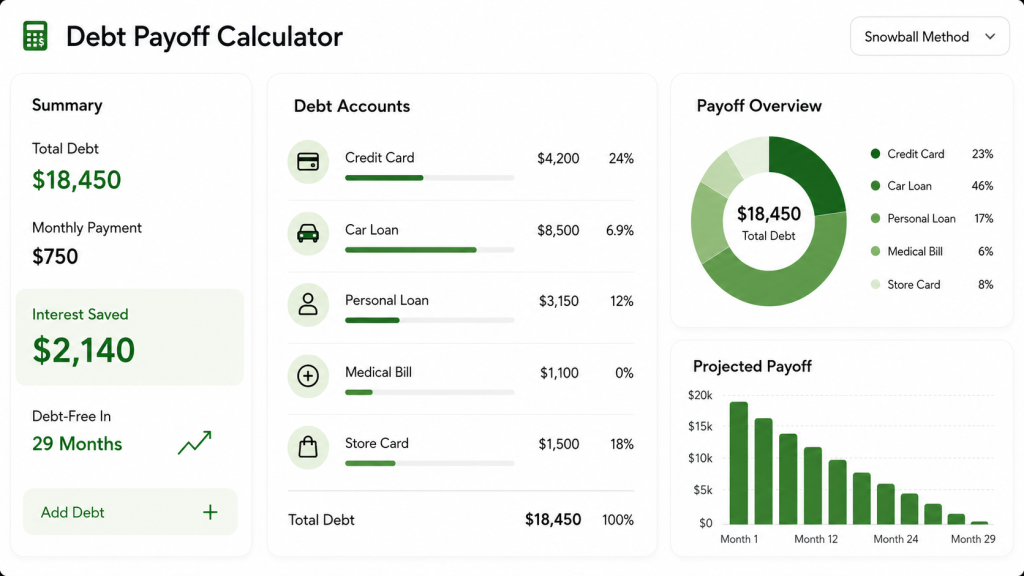Click the Credit Card account icon
The height and width of the screenshot is (576, 1024).
pos(308,161)
